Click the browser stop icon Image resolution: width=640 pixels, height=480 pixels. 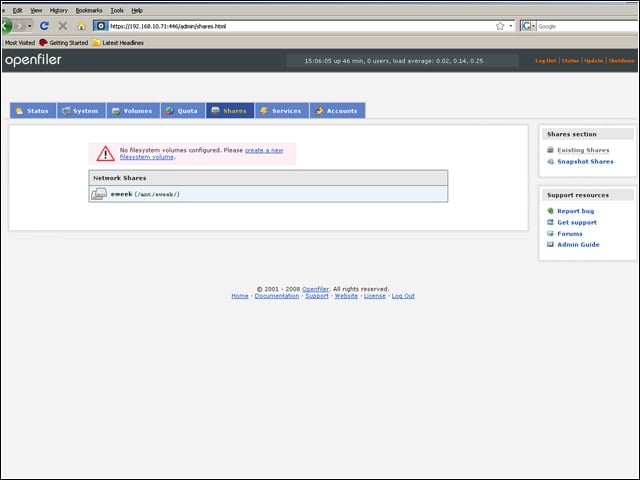click(x=62, y=26)
